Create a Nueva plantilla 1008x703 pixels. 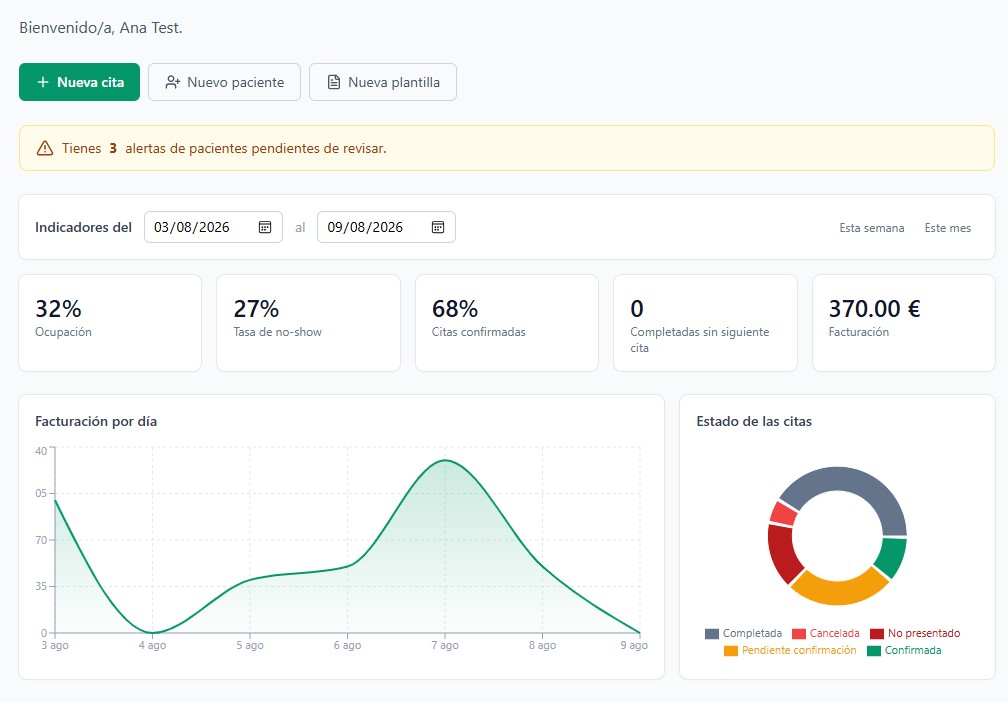(x=383, y=82)
